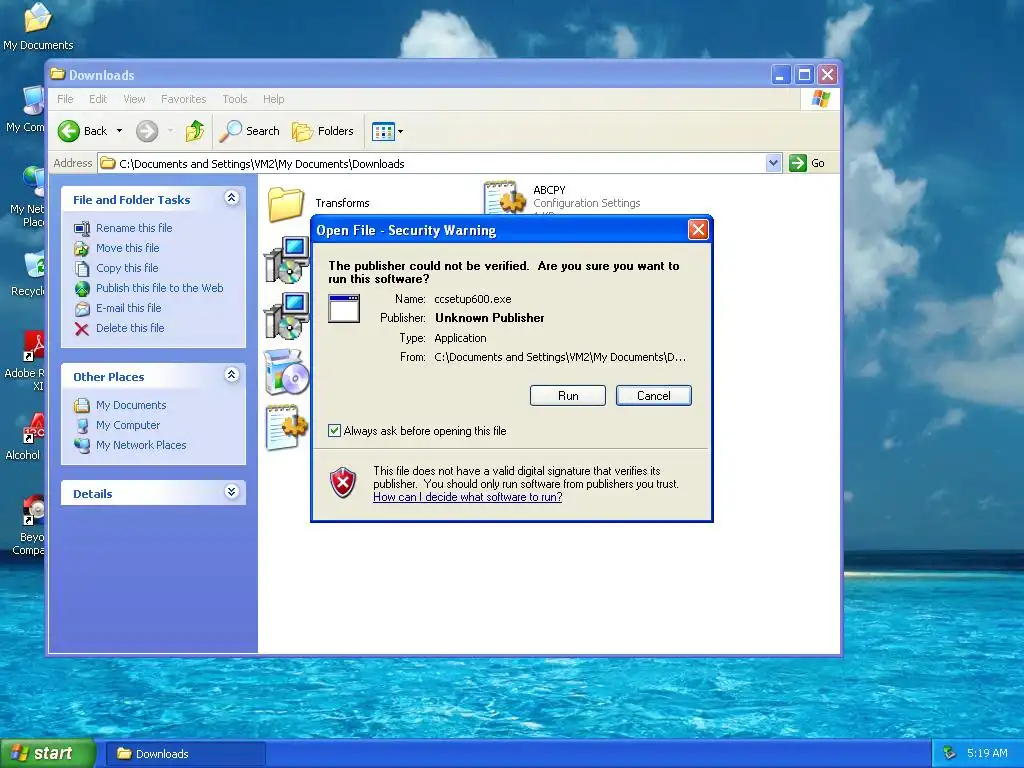The image size is (1024, 768).
Task: Expand the Details panel
Action: point(231,492)
